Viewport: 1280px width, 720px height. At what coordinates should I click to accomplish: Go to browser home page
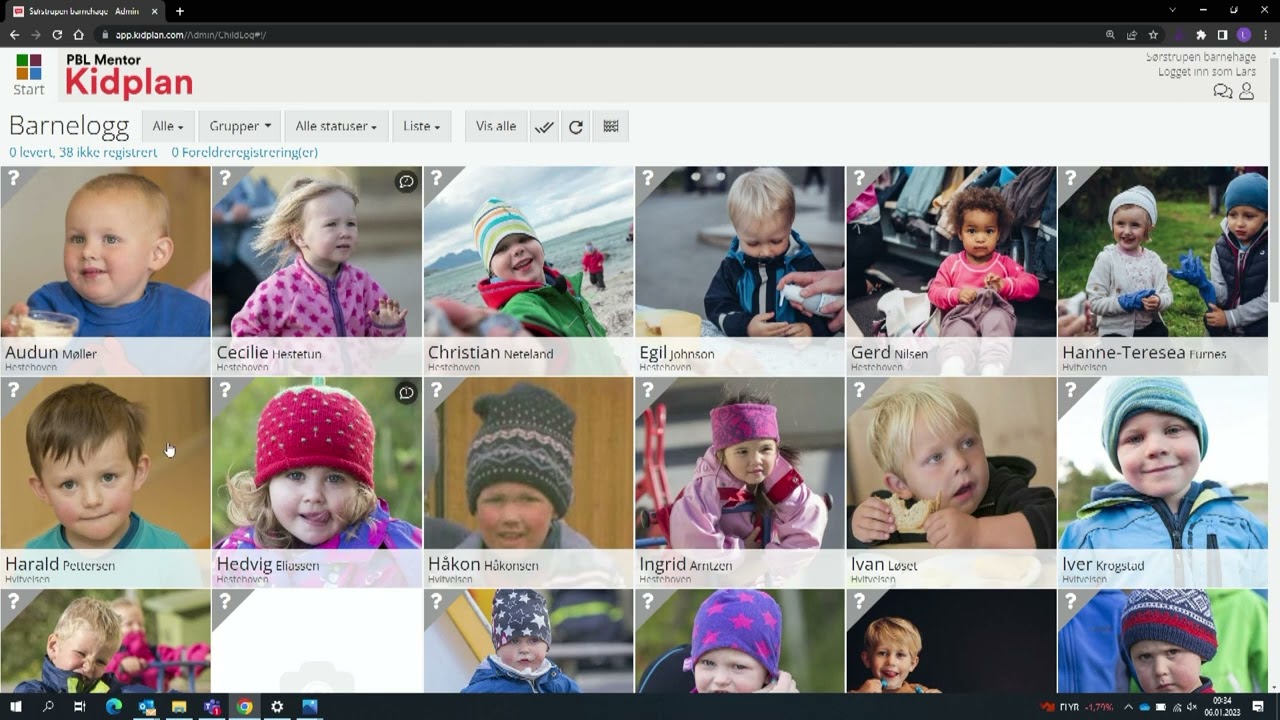79,35
